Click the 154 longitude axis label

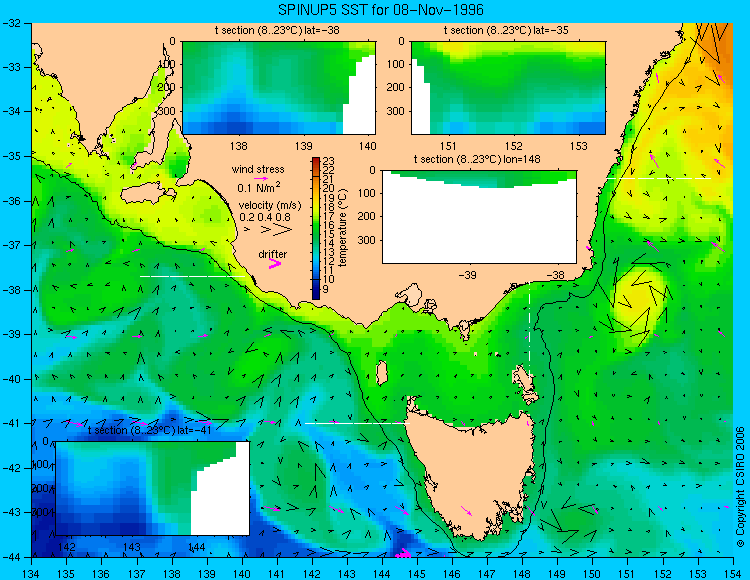tap(733, 573)
